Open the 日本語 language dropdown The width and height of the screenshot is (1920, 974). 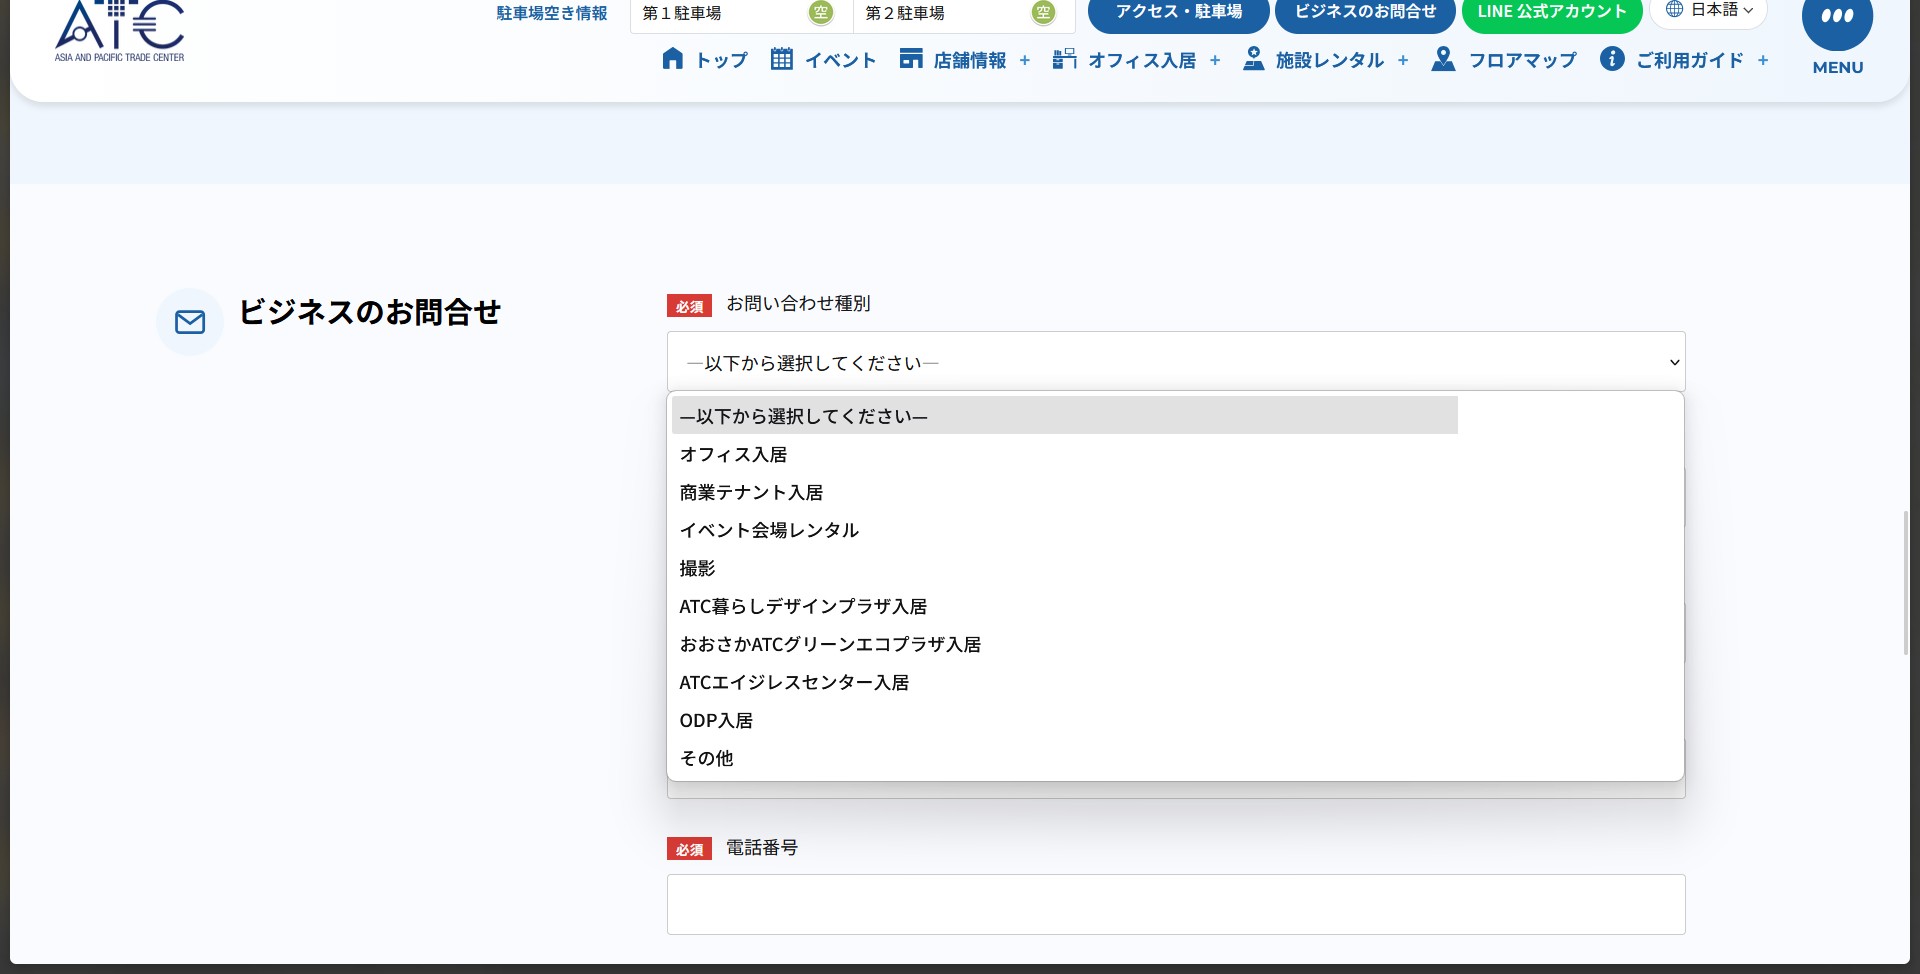click(1709, 11)
